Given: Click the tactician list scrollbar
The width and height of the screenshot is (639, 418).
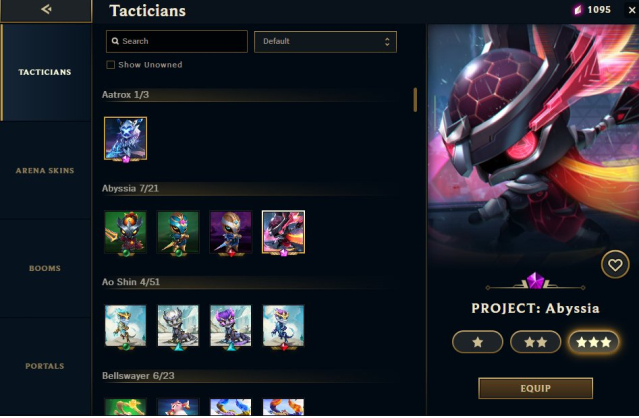Looking at the screenshot, I should click(x=415, y=99).
